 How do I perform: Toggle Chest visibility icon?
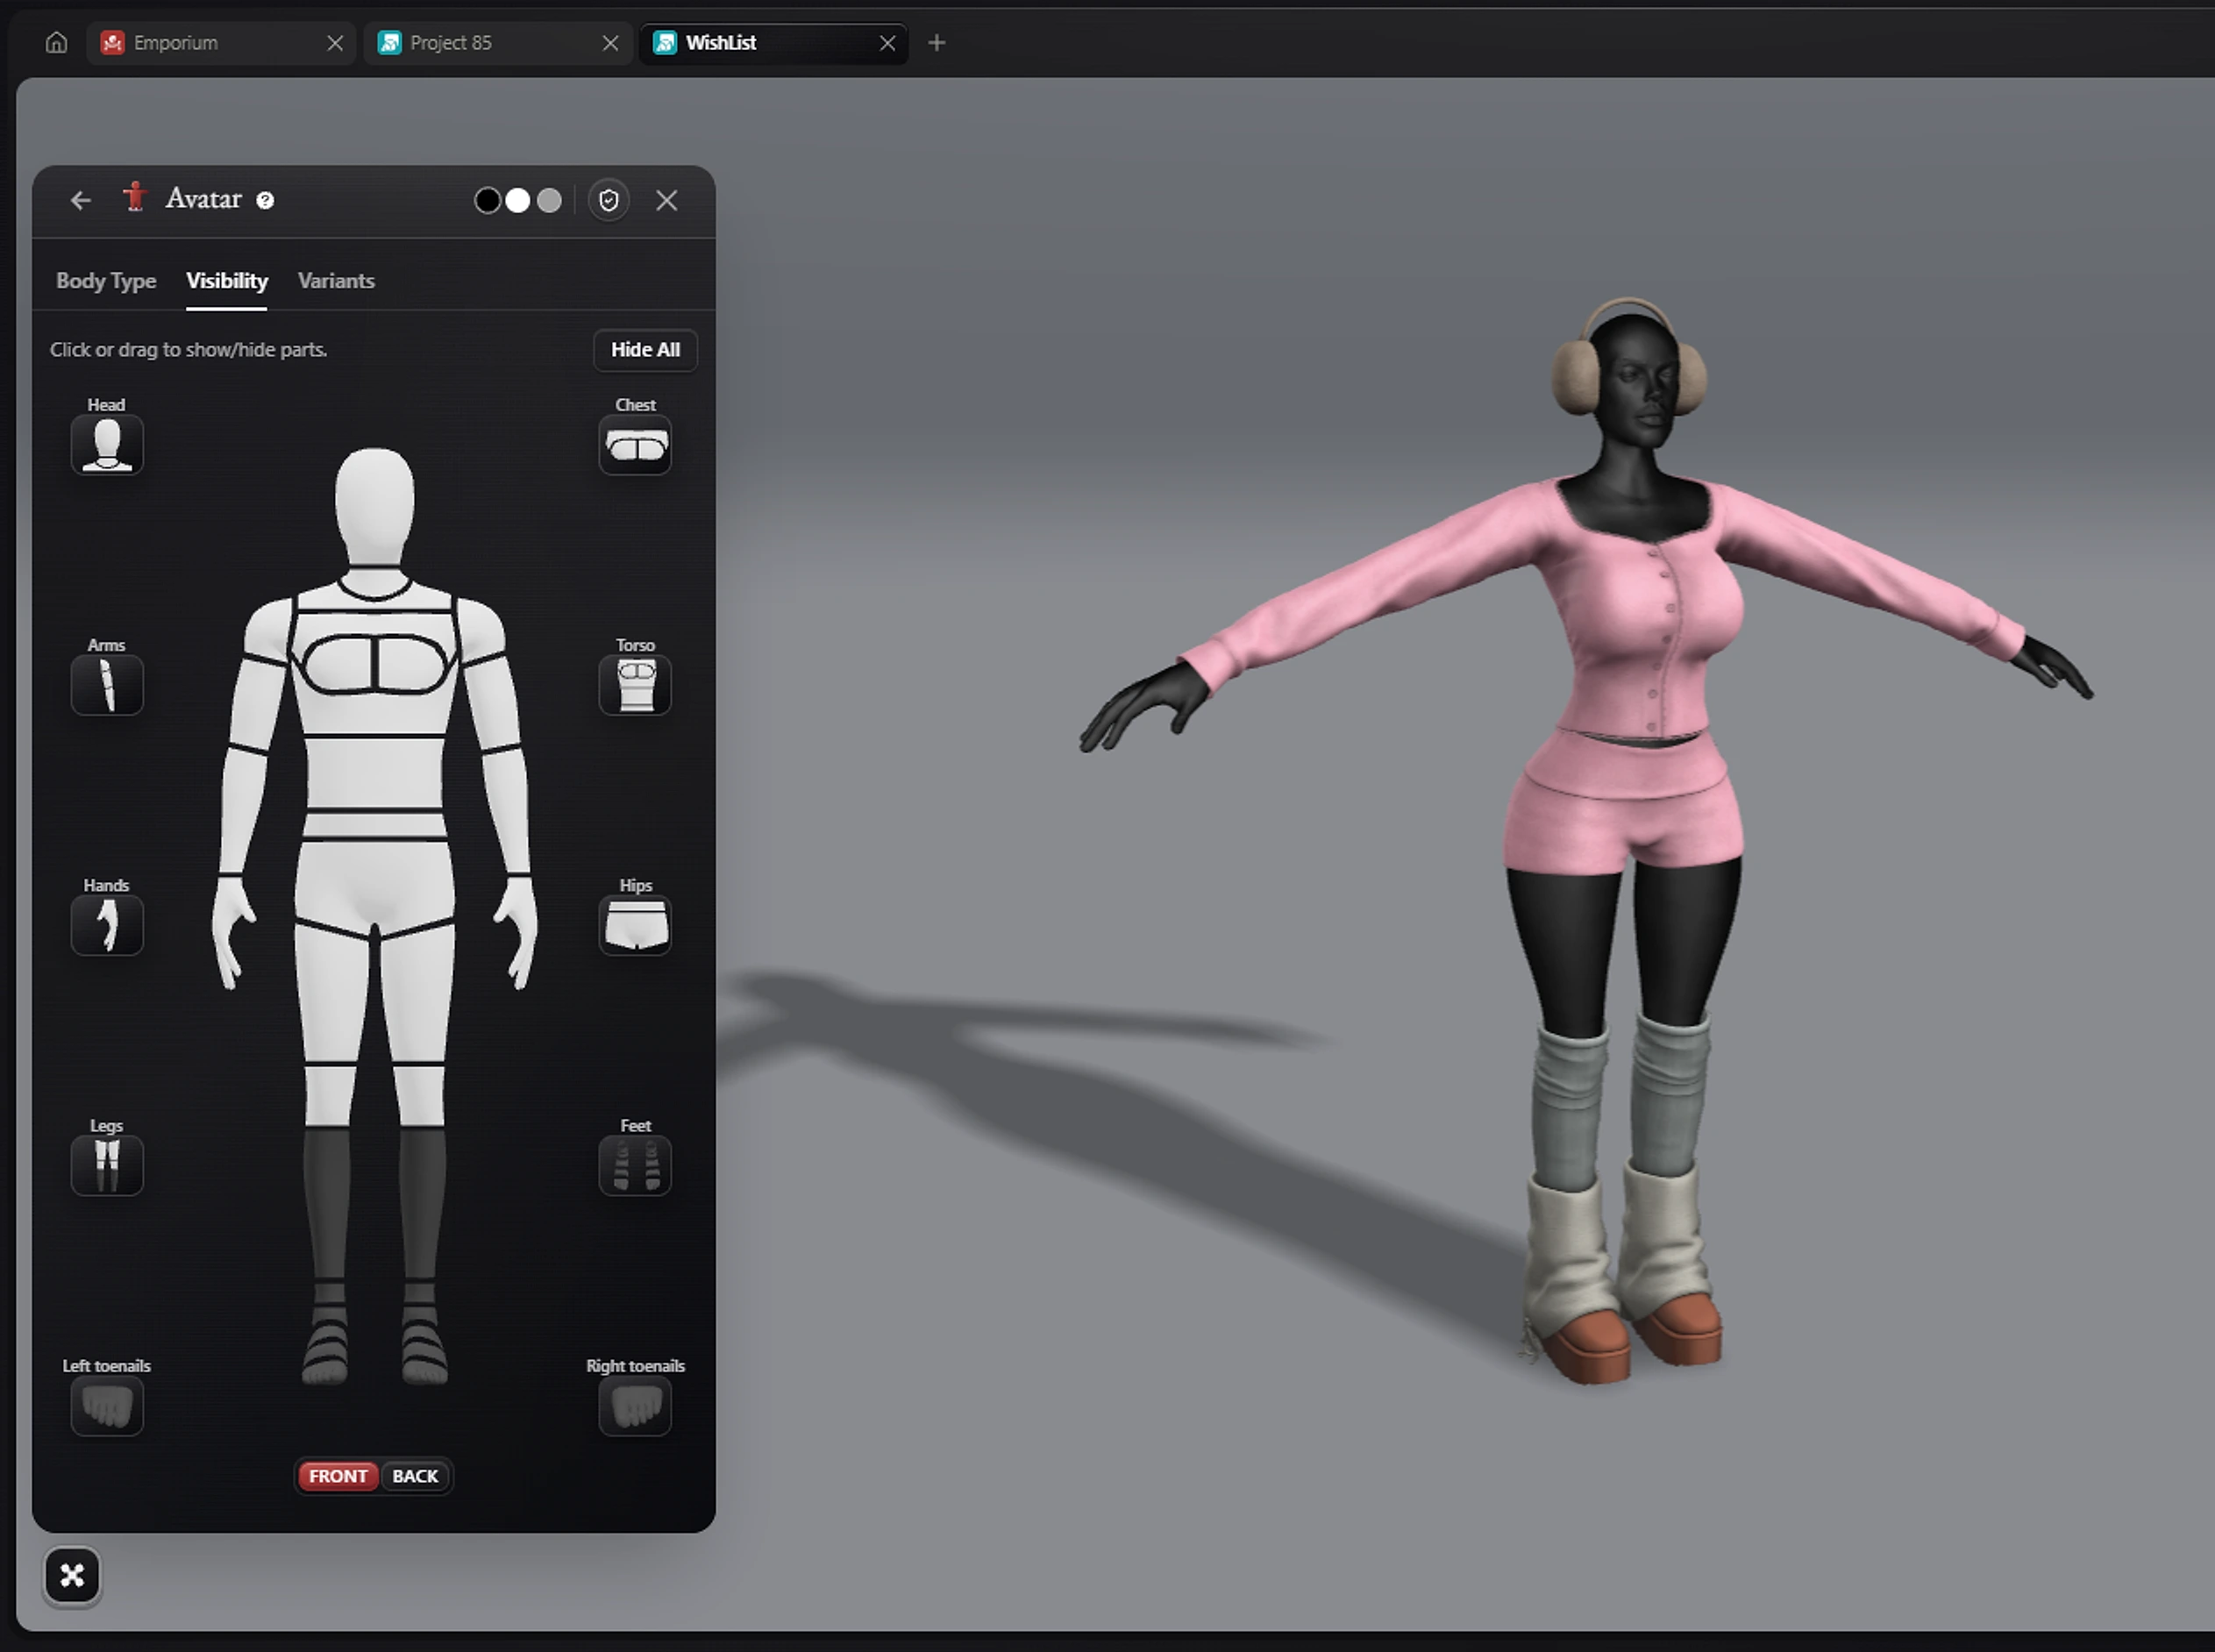pyautogui.click(x=635, y=445)
